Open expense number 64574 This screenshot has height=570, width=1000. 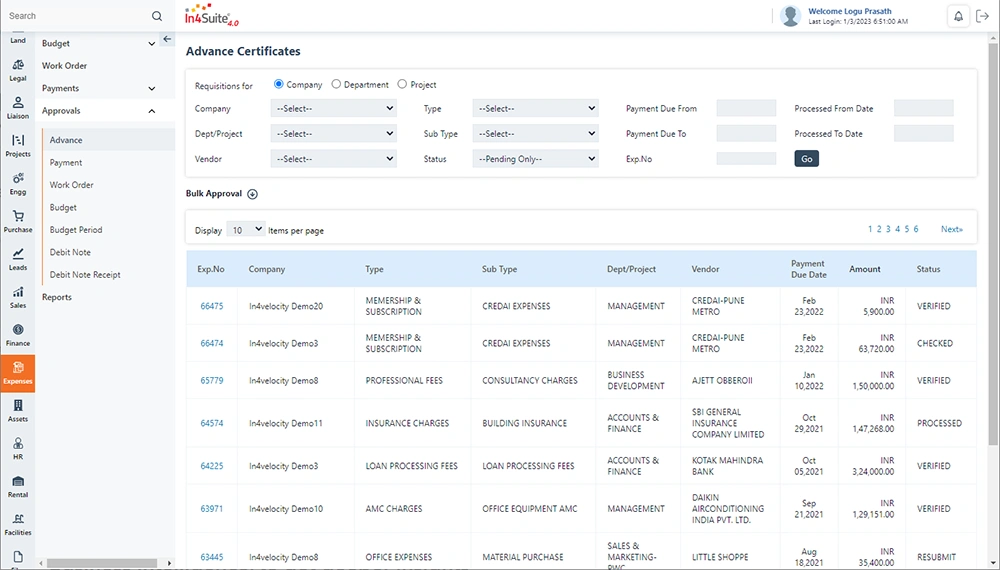coord(212,423)
